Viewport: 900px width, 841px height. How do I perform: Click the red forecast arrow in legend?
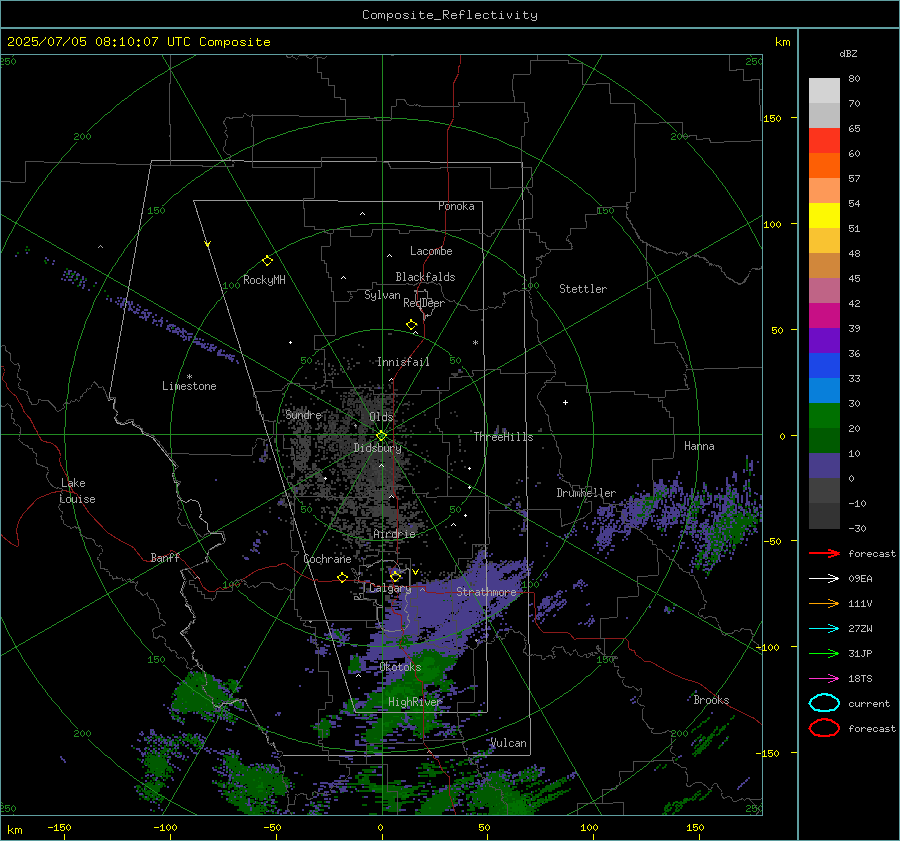pyautogui.click(x=824, y=553)
